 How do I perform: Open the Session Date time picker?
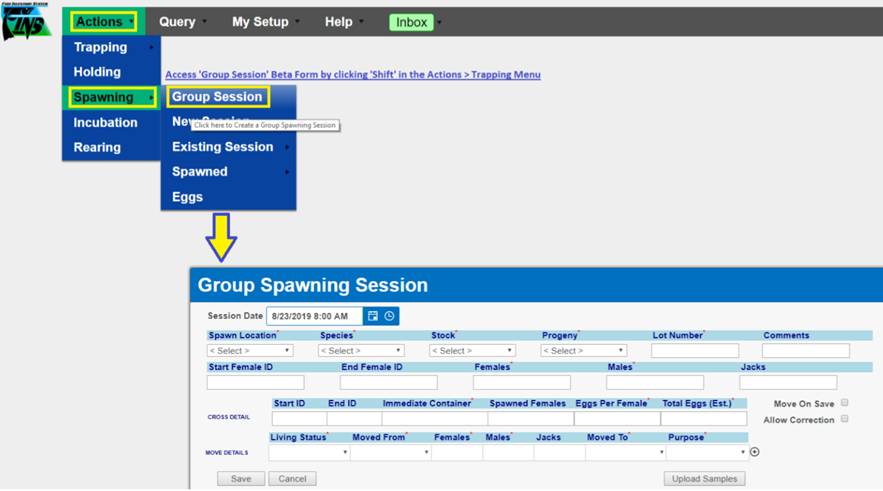[389, 316]
